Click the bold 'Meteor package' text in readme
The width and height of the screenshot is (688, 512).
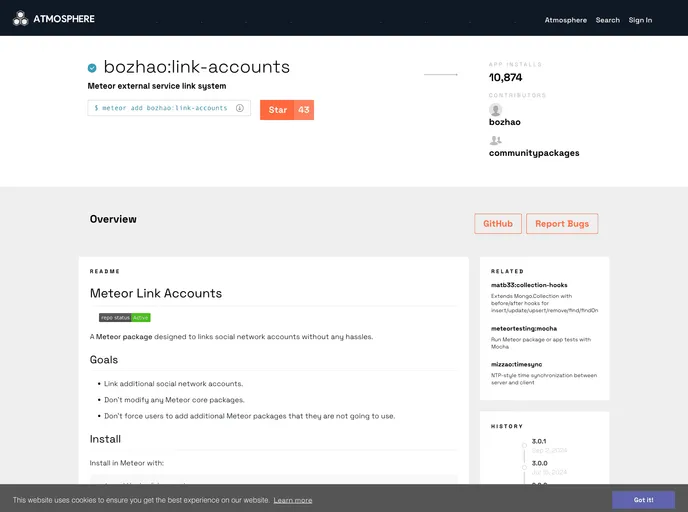point(124,337)
